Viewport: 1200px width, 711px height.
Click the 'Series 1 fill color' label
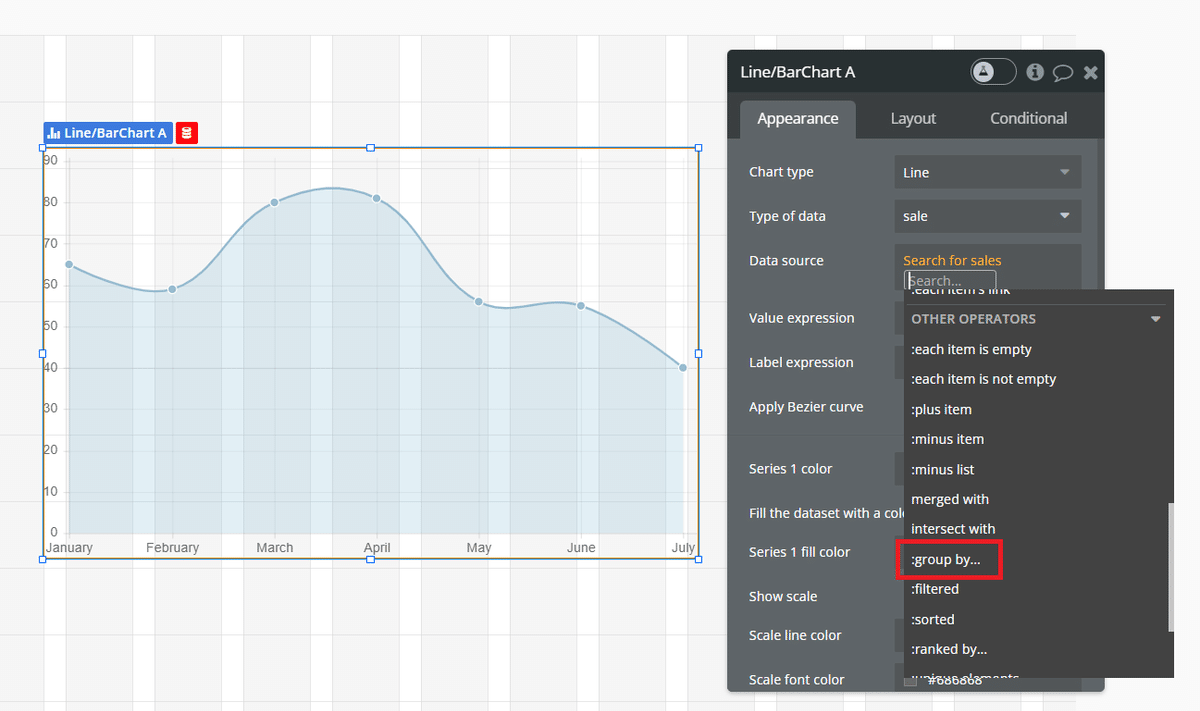click(799, 552)
